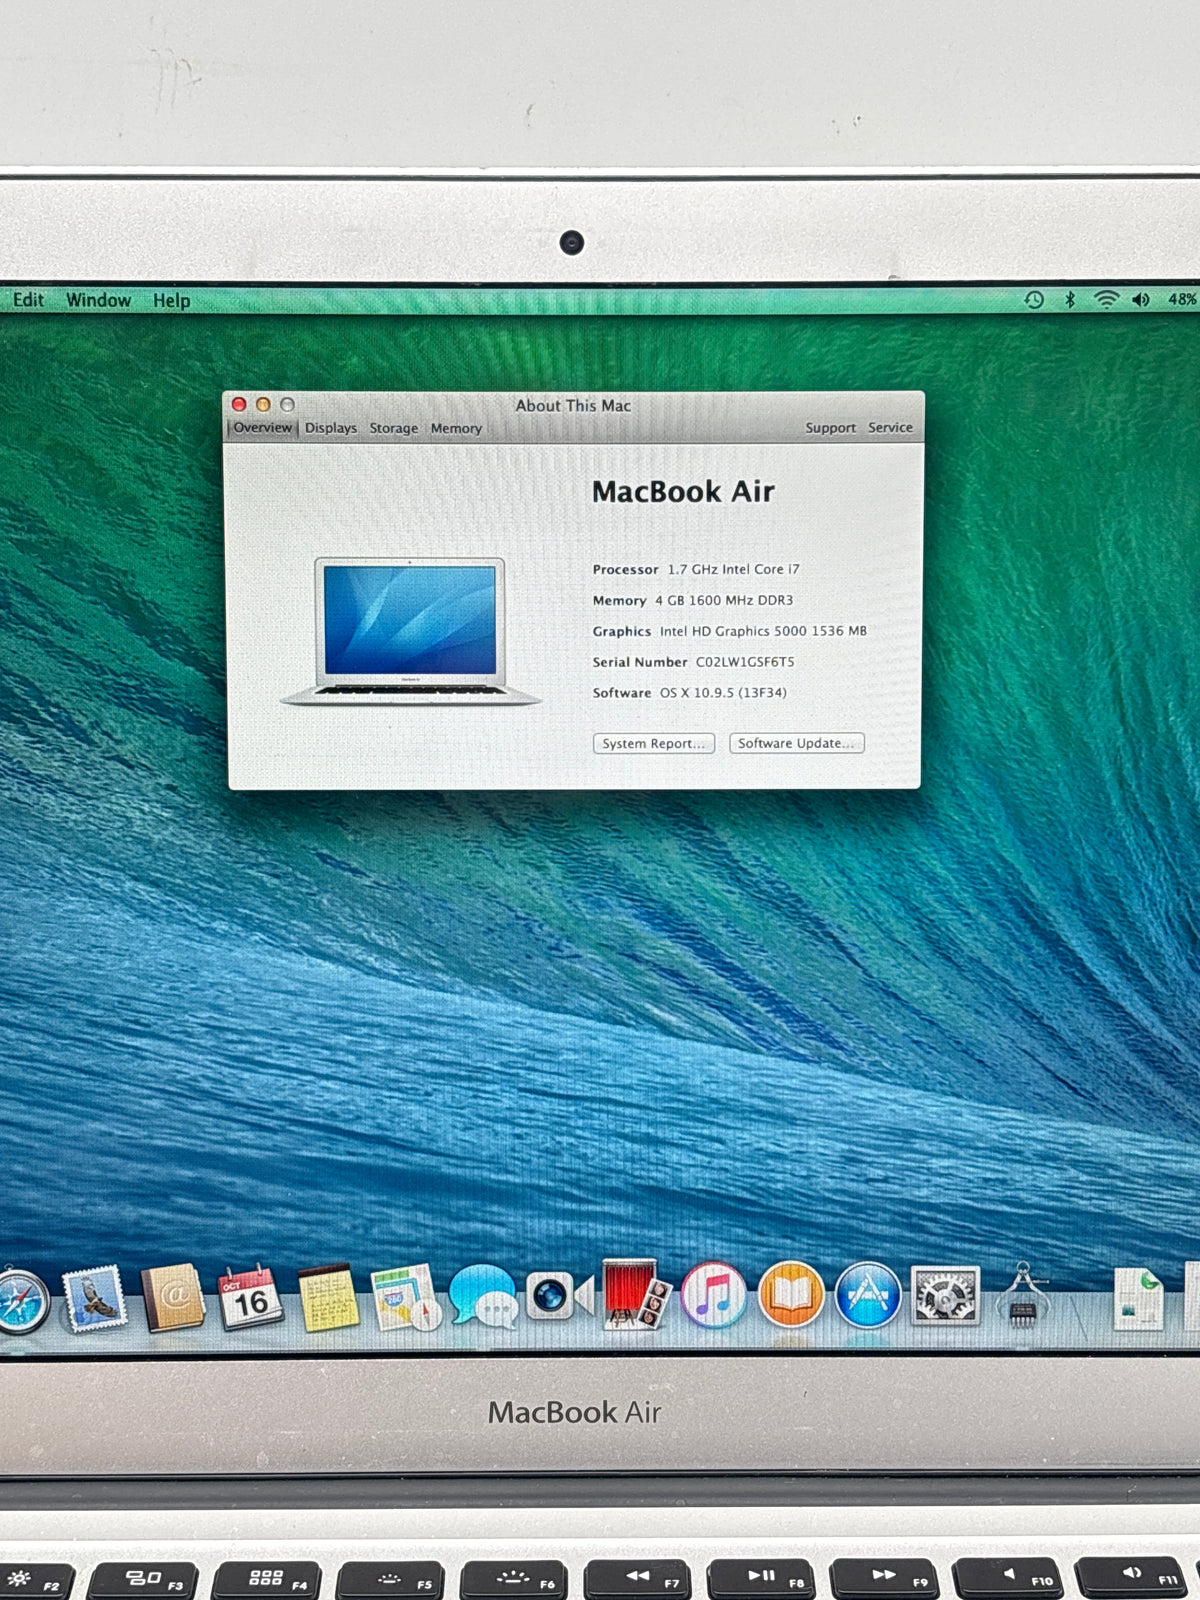
Task: Open Bluetooth status in menu bar
Action: point(1069,299)
